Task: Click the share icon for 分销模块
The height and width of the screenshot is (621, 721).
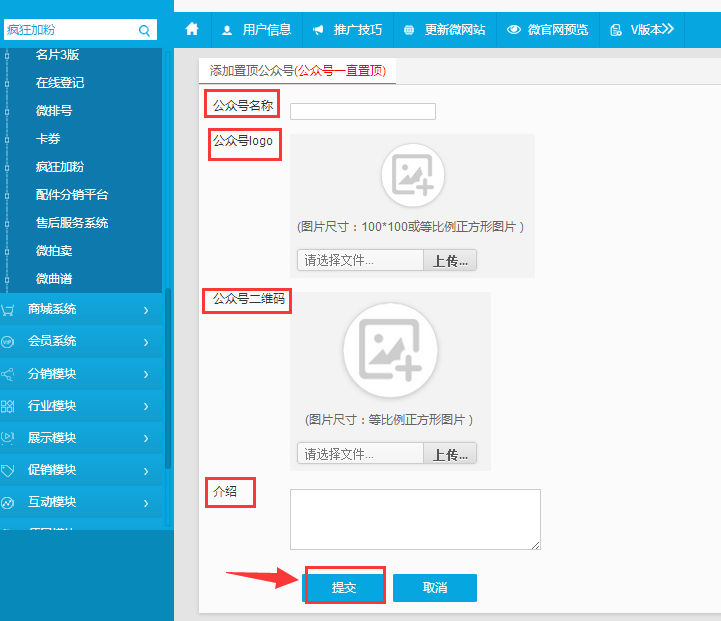Action: (8, 374)
